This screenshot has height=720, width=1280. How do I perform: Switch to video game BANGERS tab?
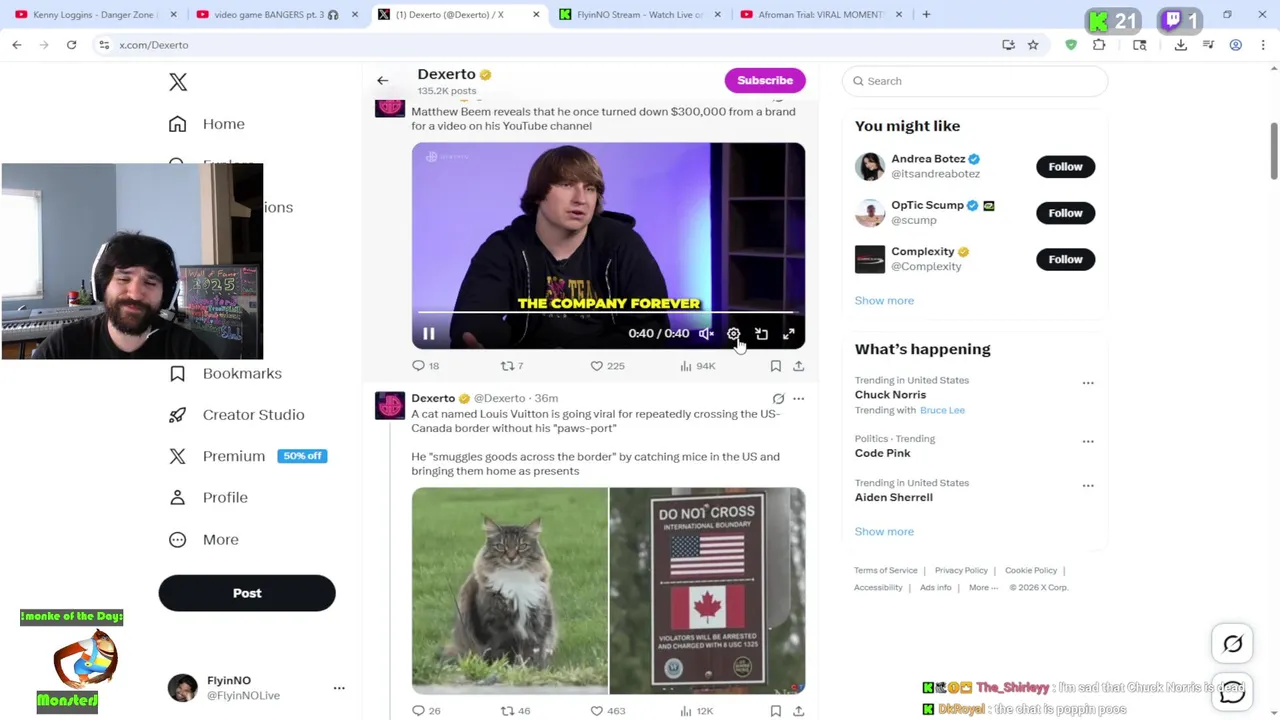[275, 15]
